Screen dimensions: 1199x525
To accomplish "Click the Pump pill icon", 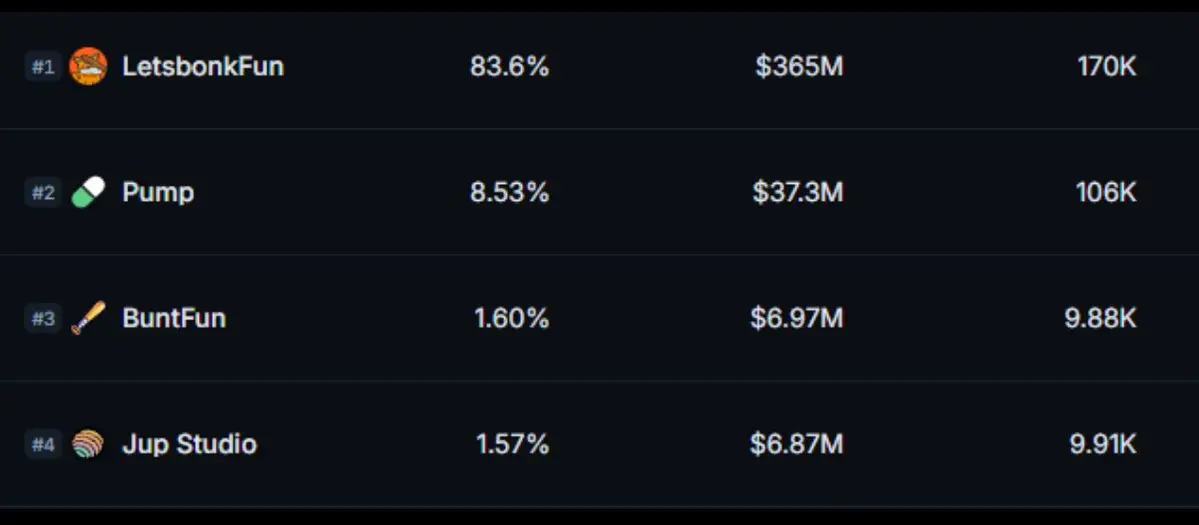I will tap(88, 192).
